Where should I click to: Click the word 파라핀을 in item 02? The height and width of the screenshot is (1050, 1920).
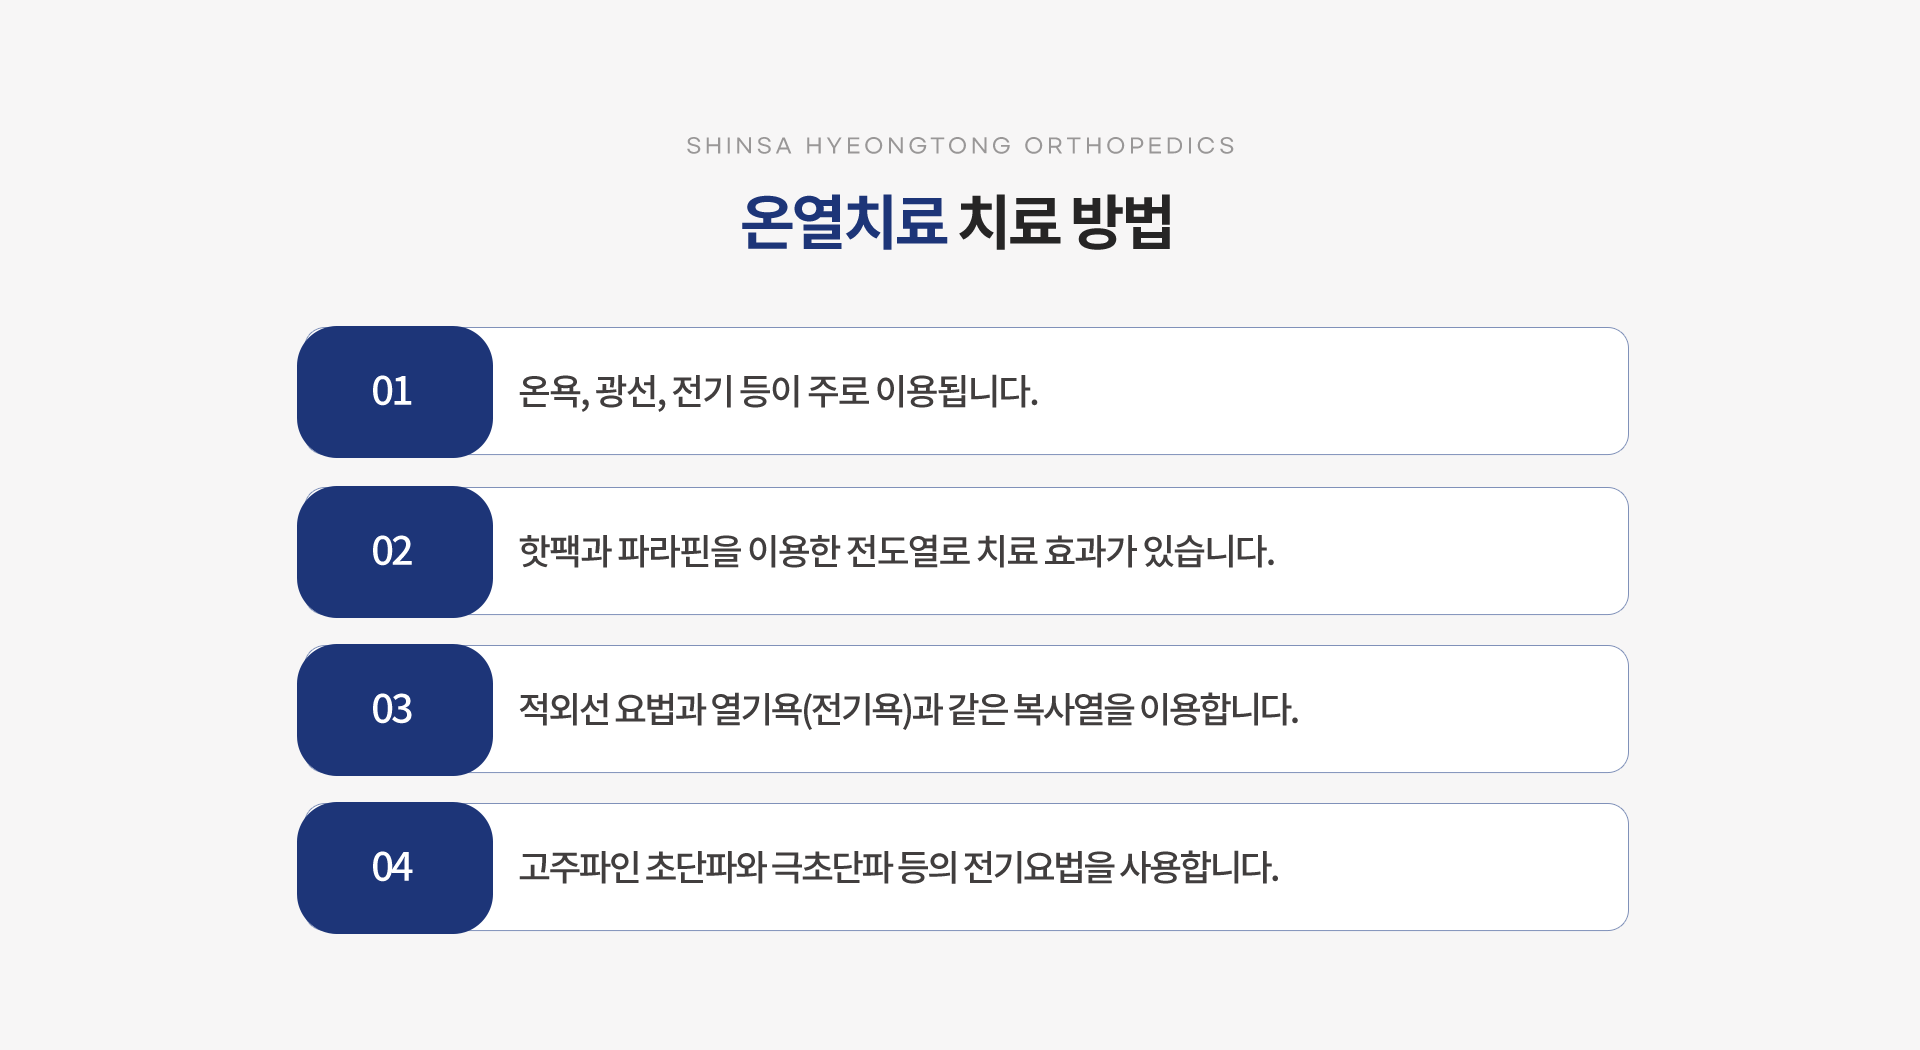coord(679,551)
